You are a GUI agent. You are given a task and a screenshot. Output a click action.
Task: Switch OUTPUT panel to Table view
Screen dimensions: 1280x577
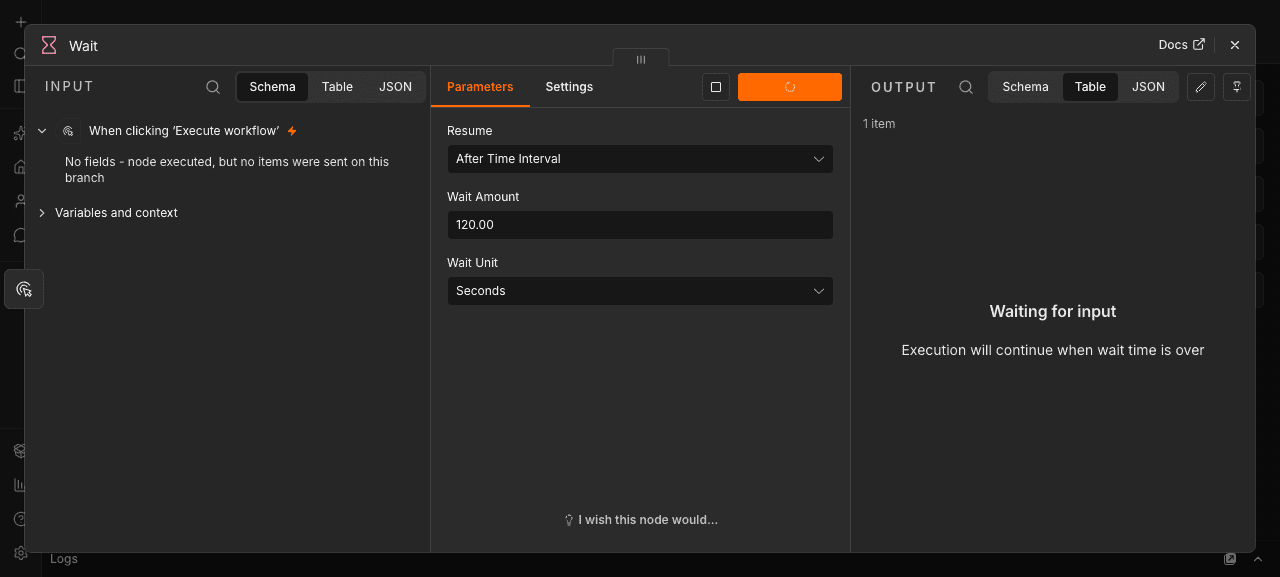[1090, 87]
